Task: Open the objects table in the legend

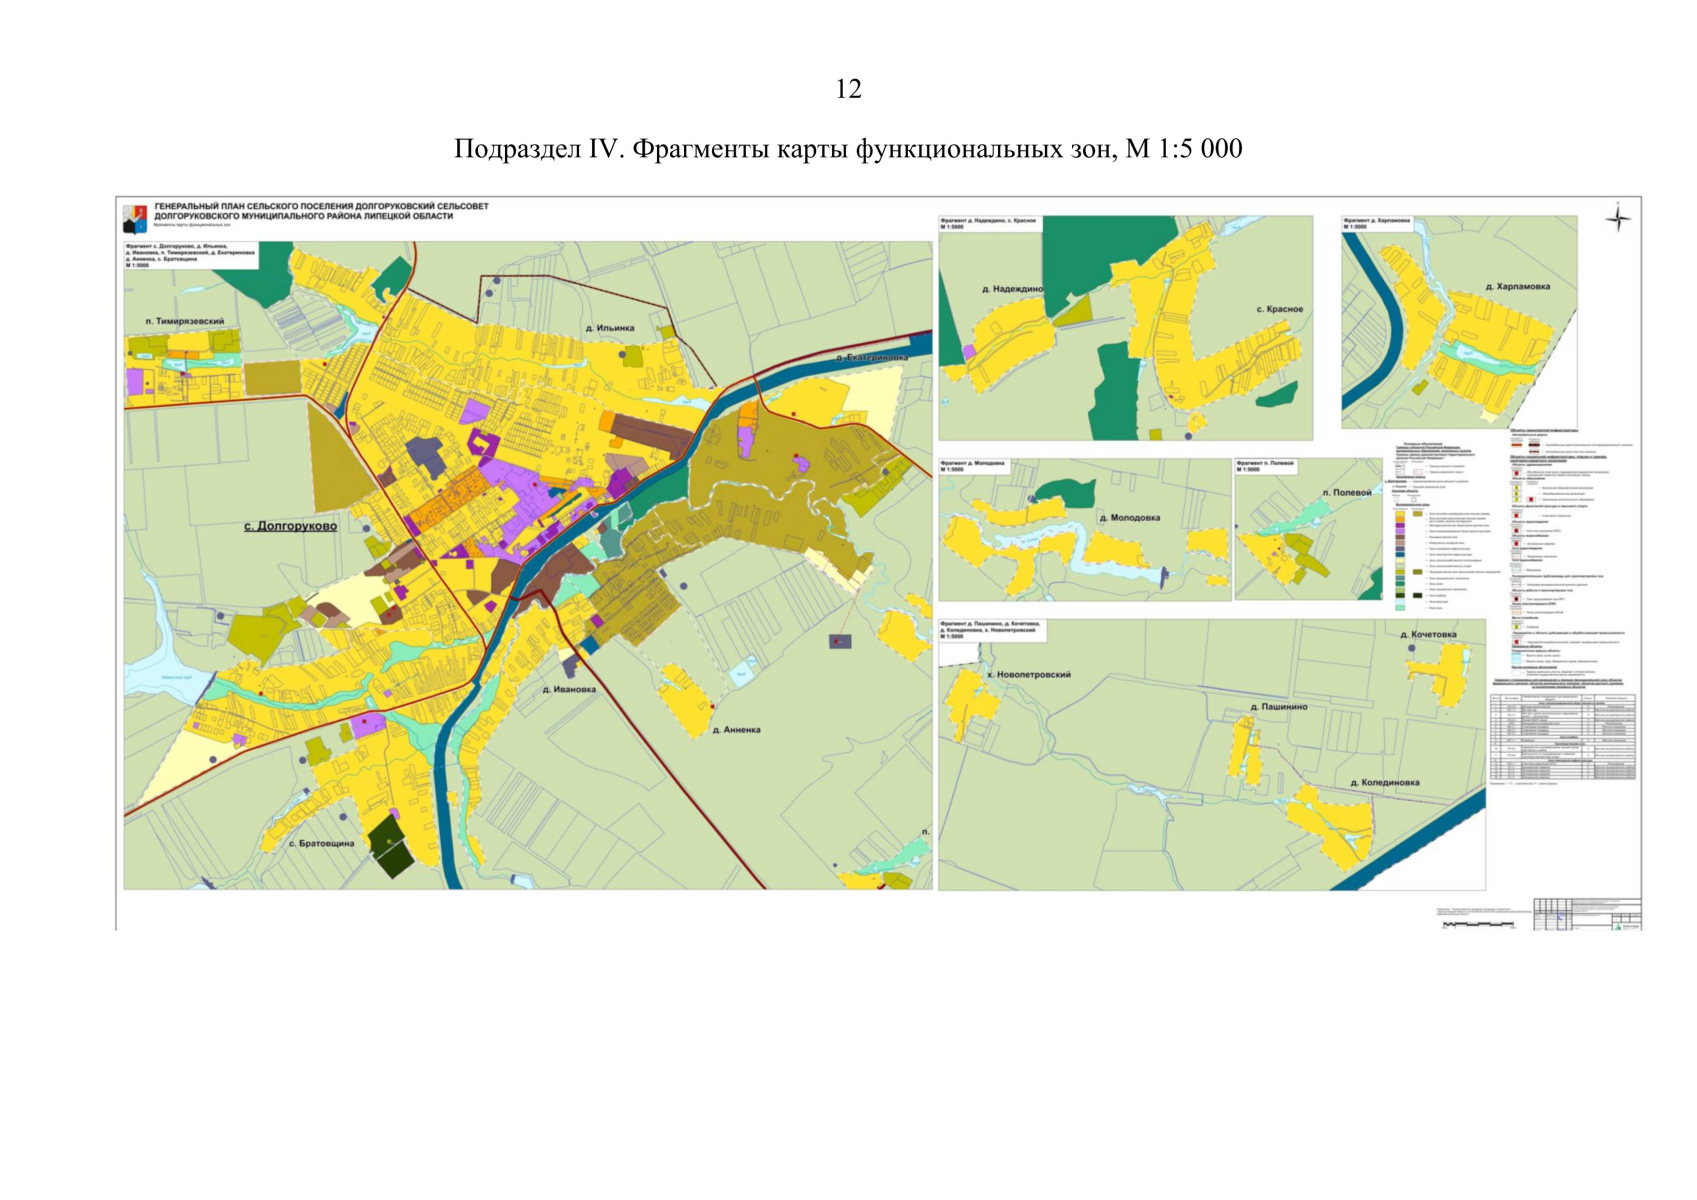Action: coord(1563,736)
